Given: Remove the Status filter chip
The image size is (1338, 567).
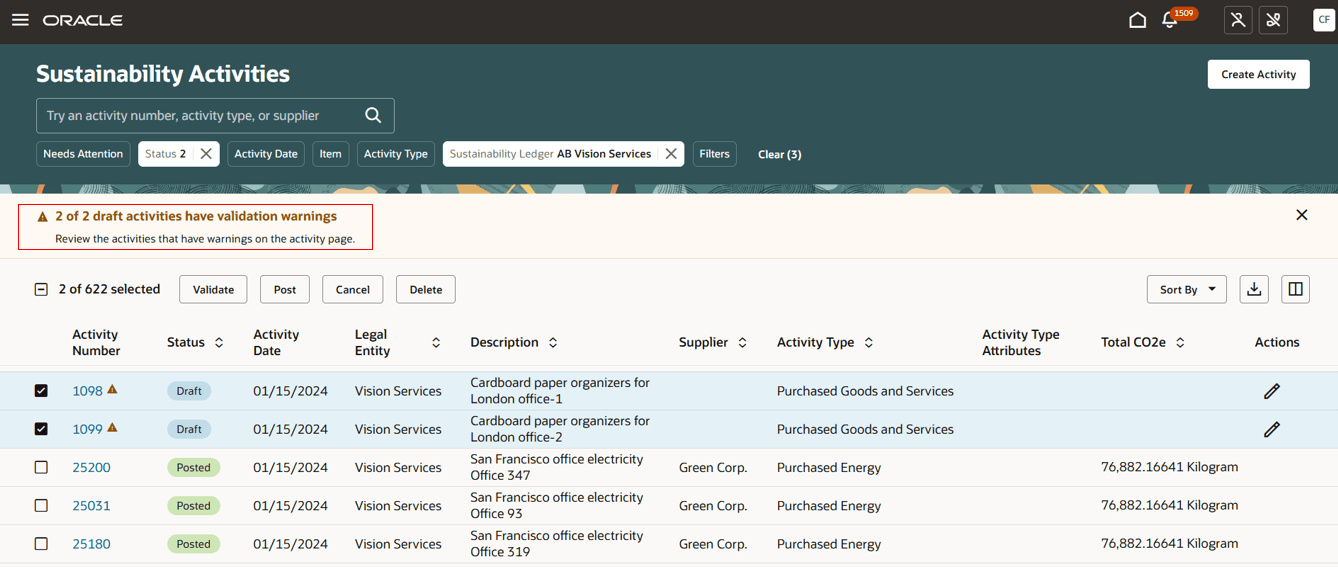Looking at the screenshot, I should tap(206, 154).
